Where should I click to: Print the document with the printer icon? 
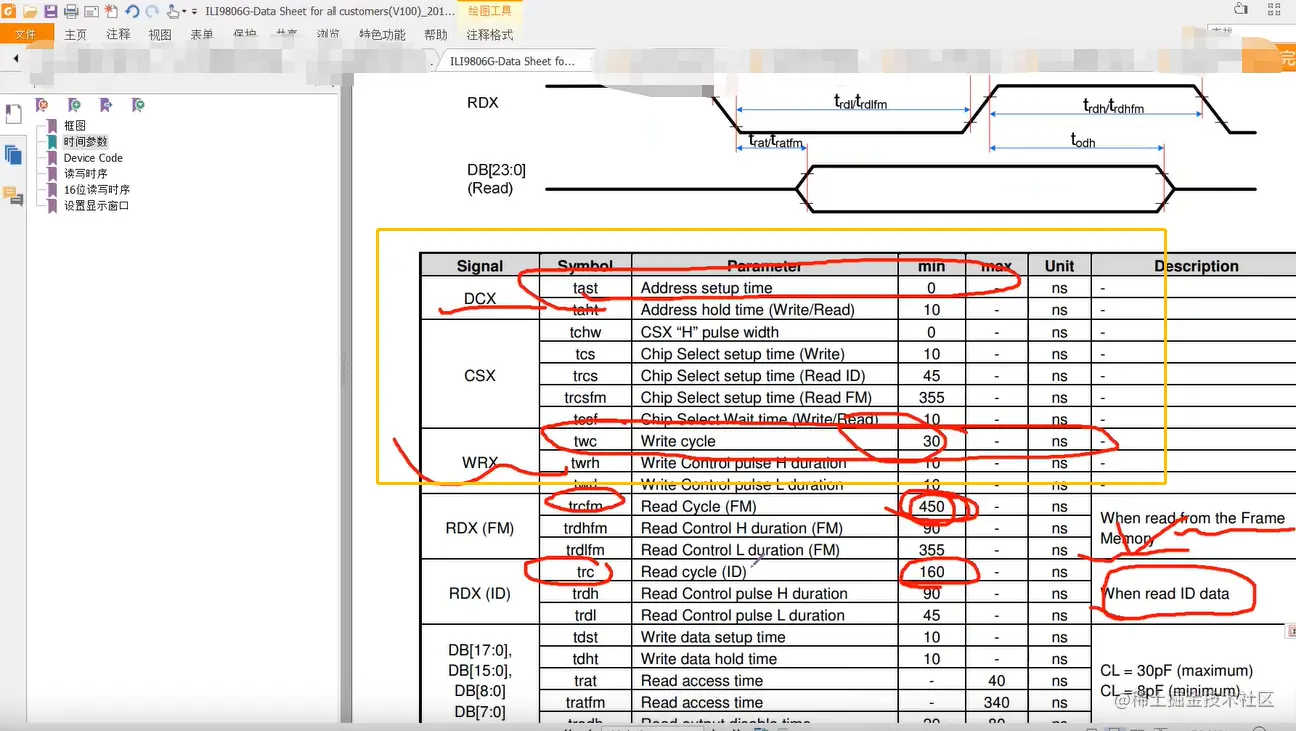pos(71,11)
